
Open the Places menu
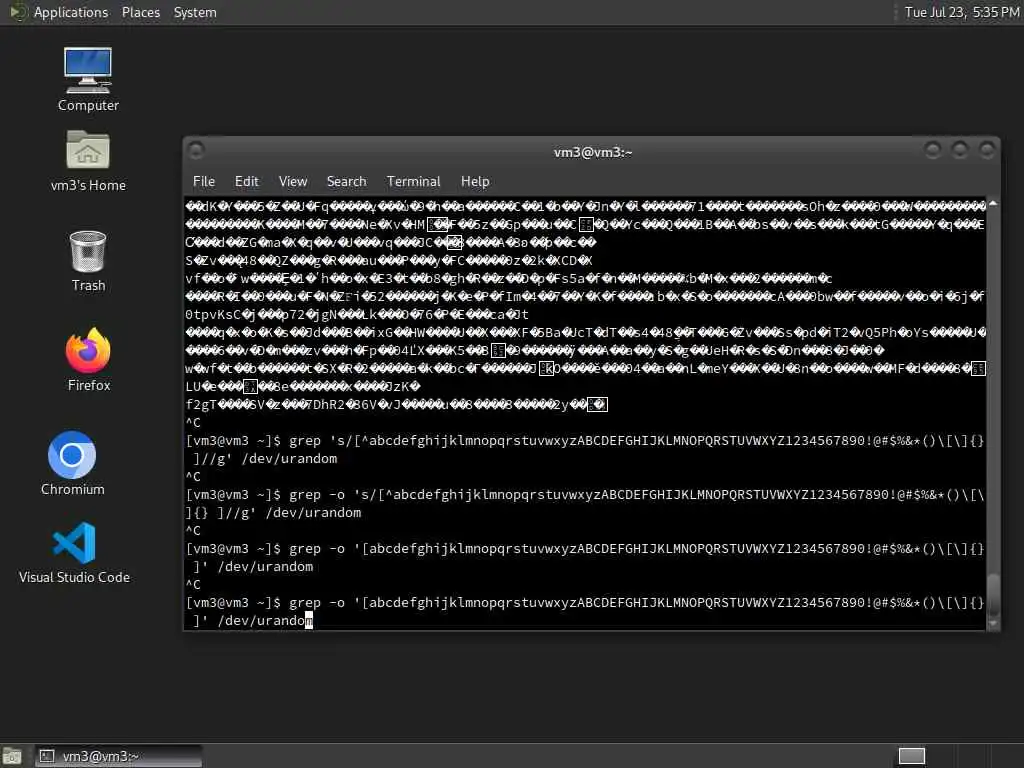coord(140,12)
